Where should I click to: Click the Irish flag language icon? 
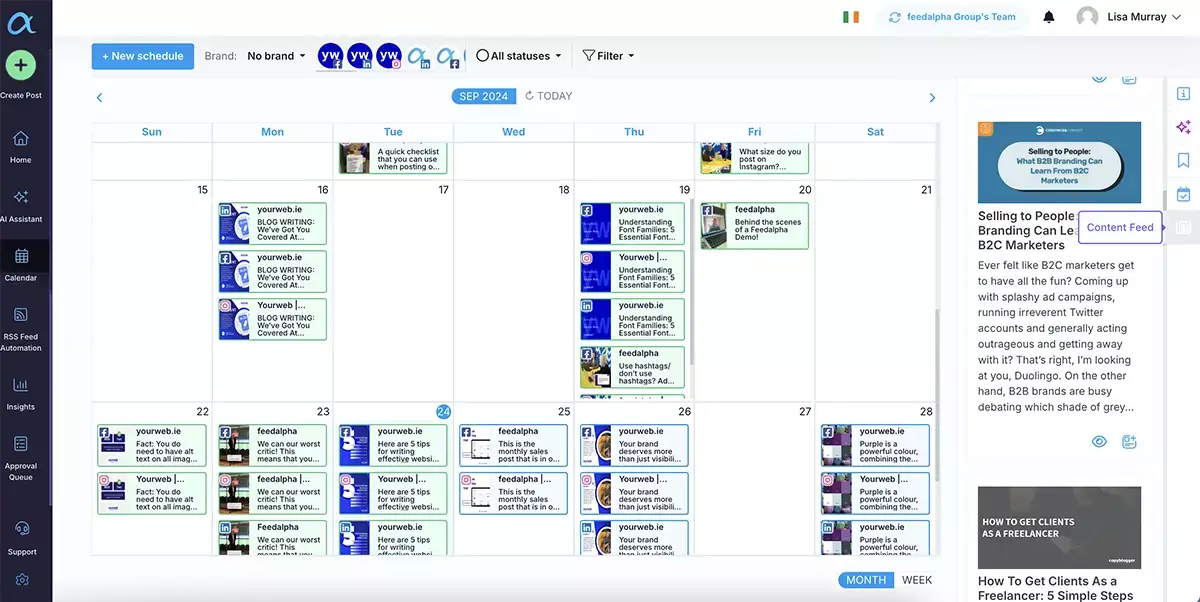click(x=851, y=17)
